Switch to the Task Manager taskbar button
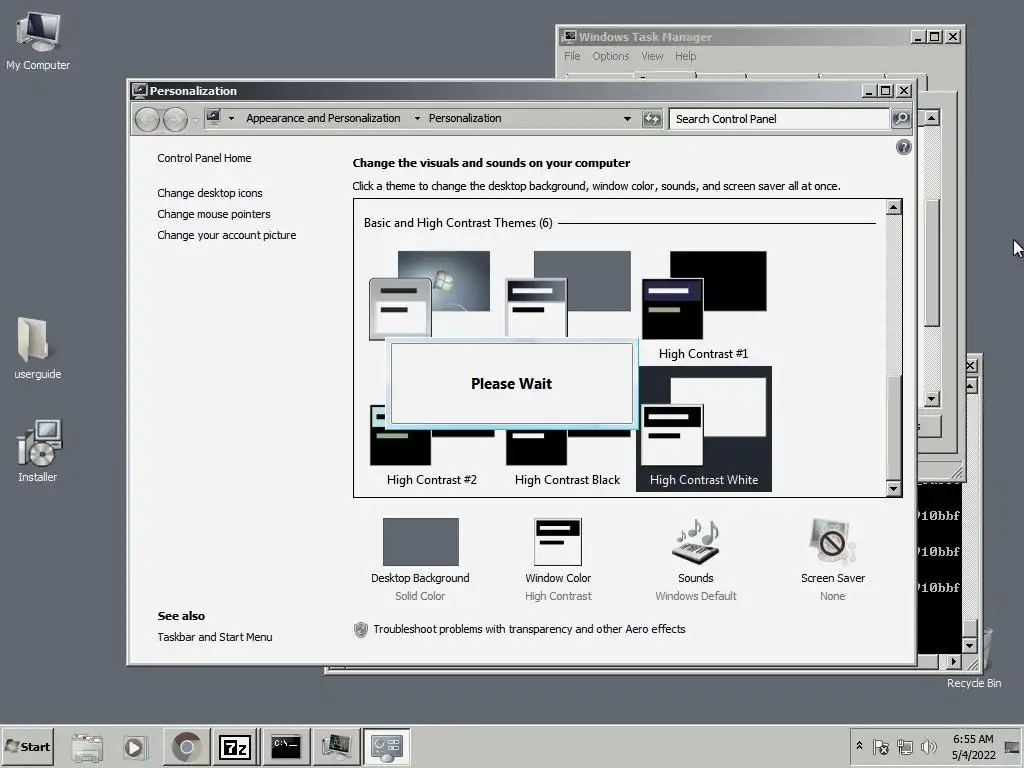This screenshot has width=1024, height=768. point(336,746)
